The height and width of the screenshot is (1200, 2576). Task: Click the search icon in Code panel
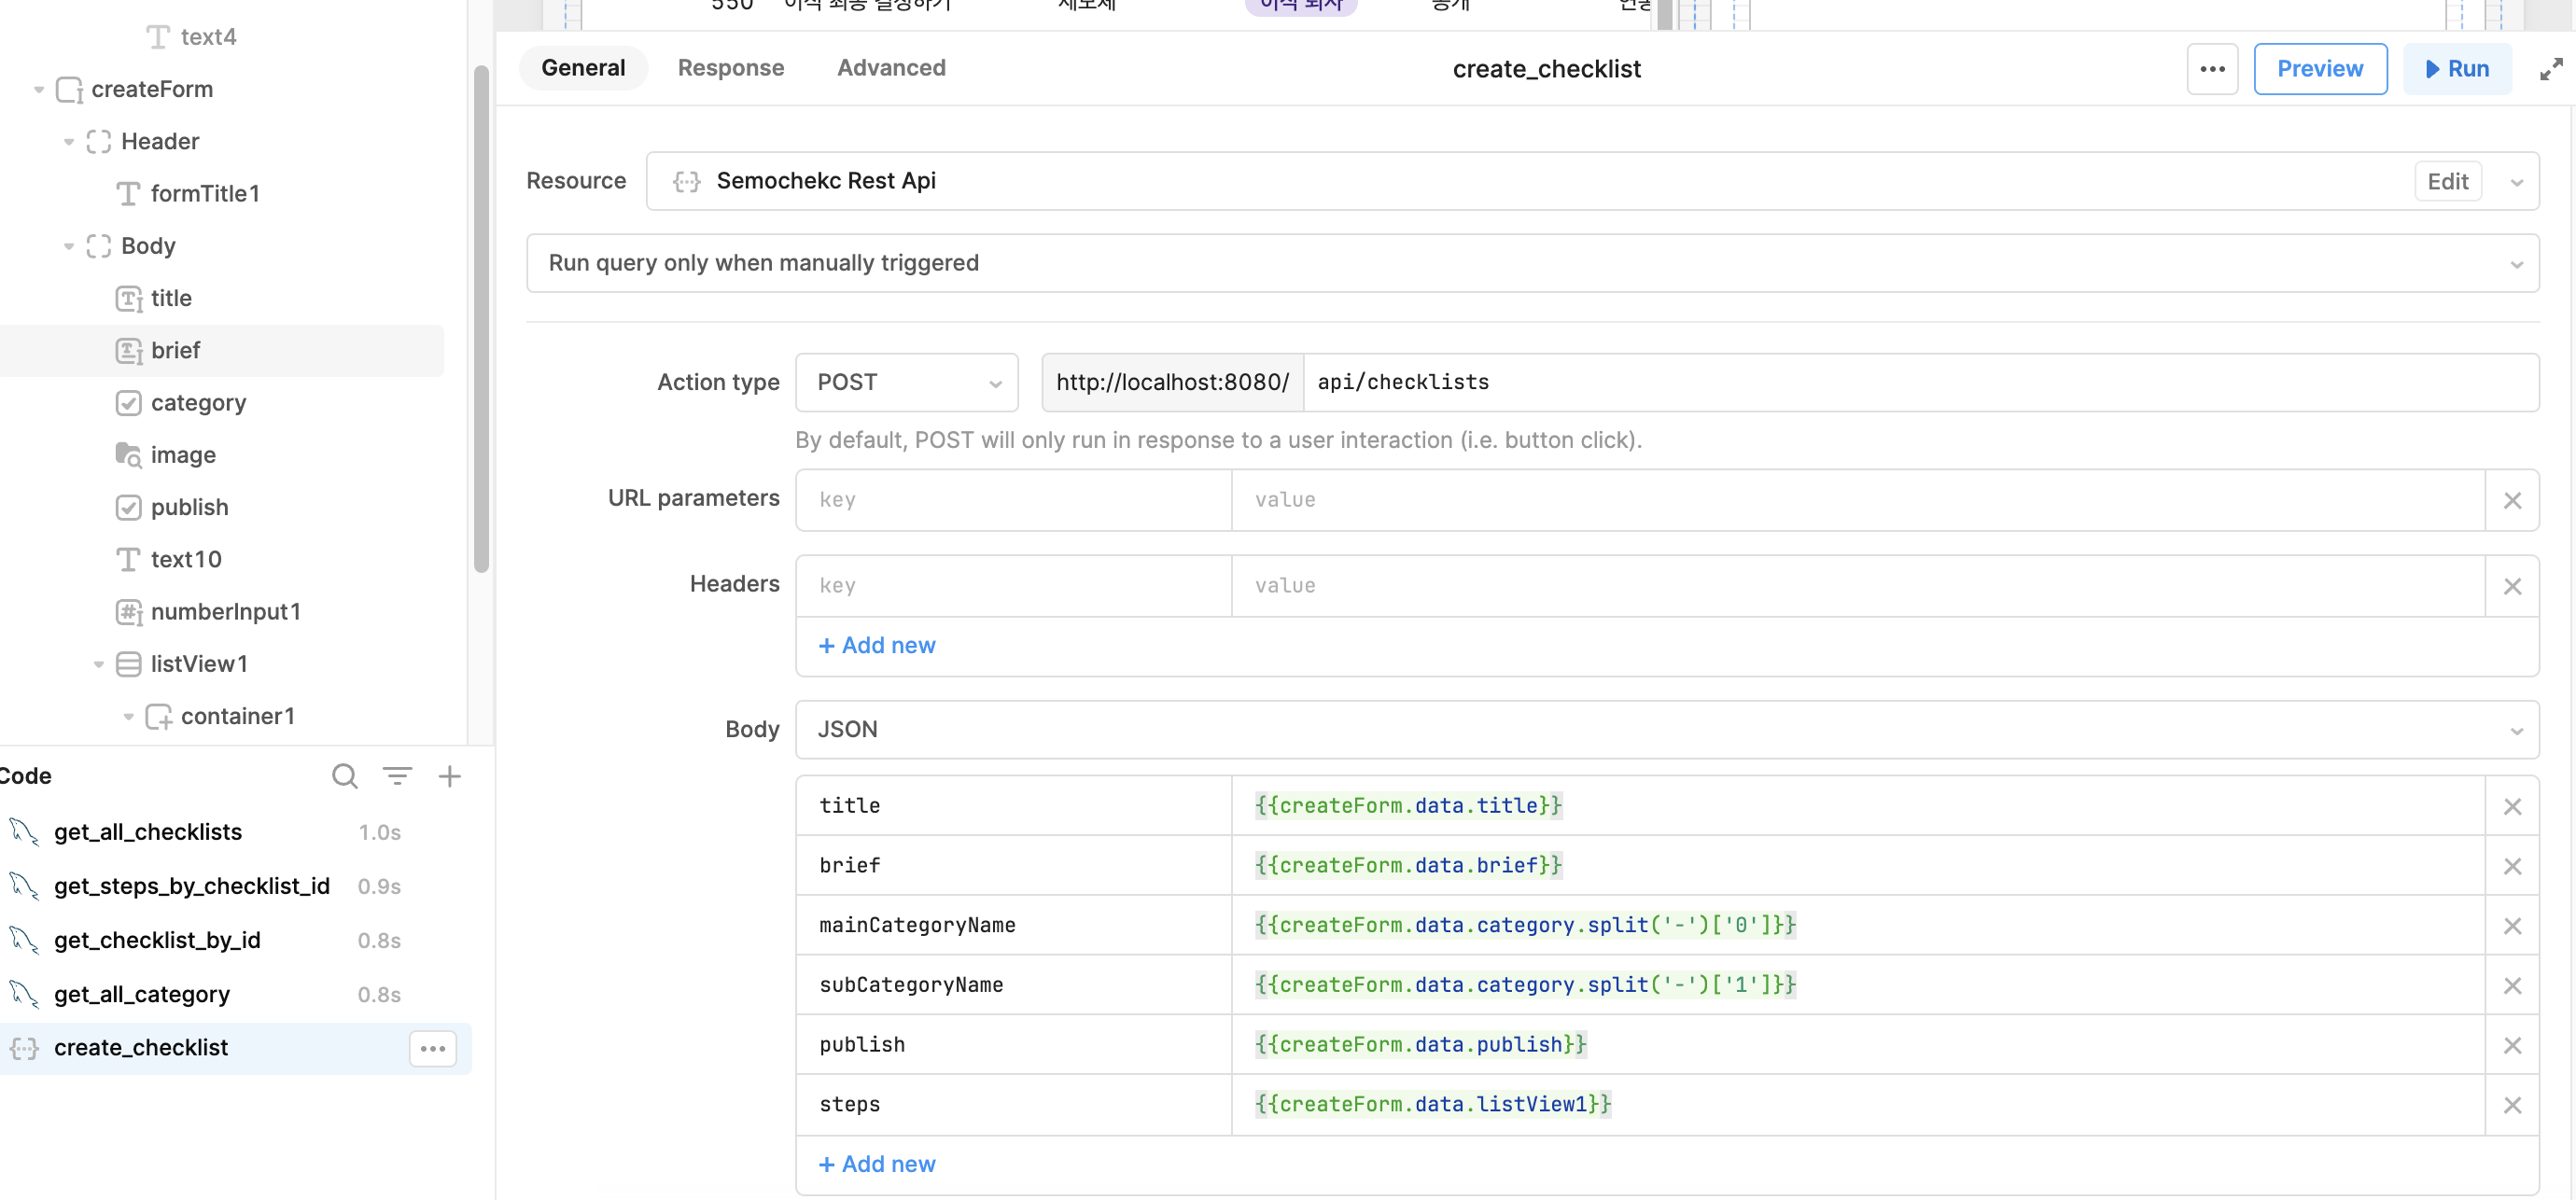point(344,776)
